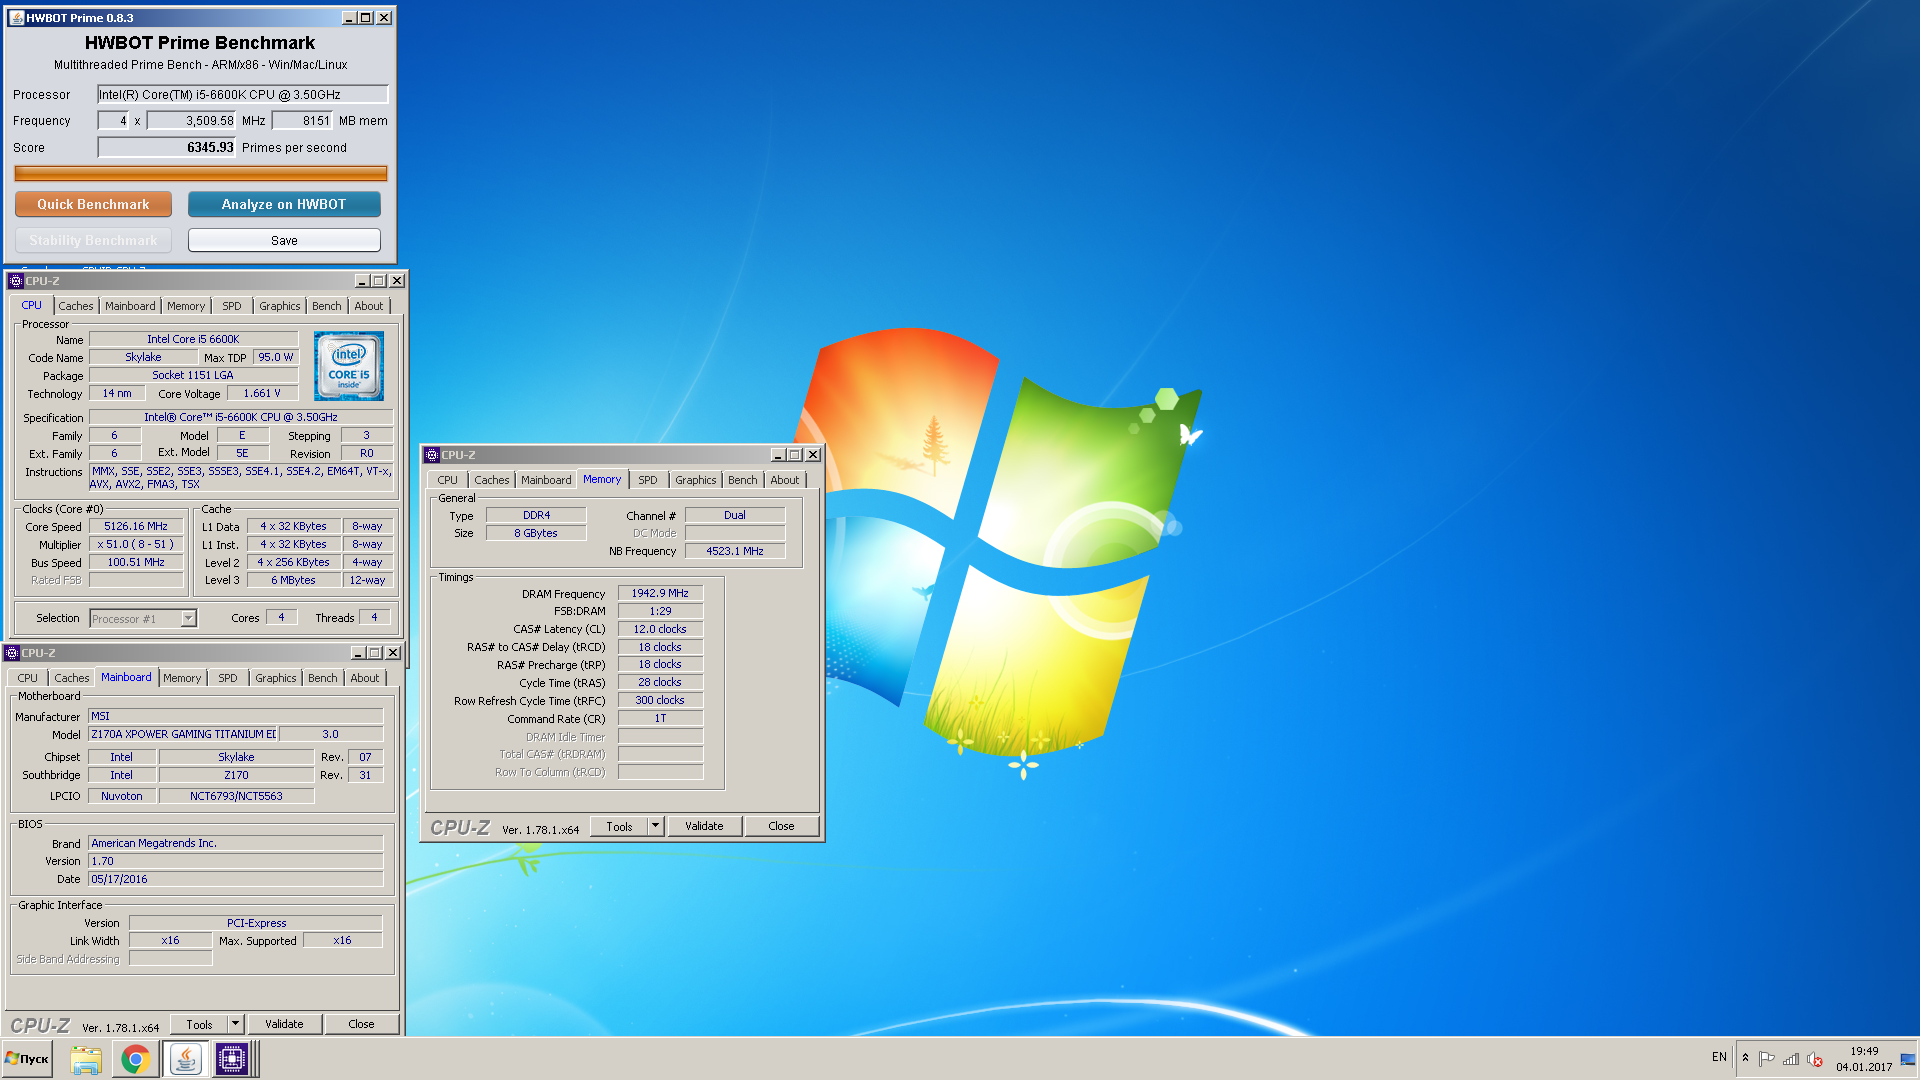
Task: Click the frequency field 3,509.58
Action: pyautogui.click(x=192, y=121)
